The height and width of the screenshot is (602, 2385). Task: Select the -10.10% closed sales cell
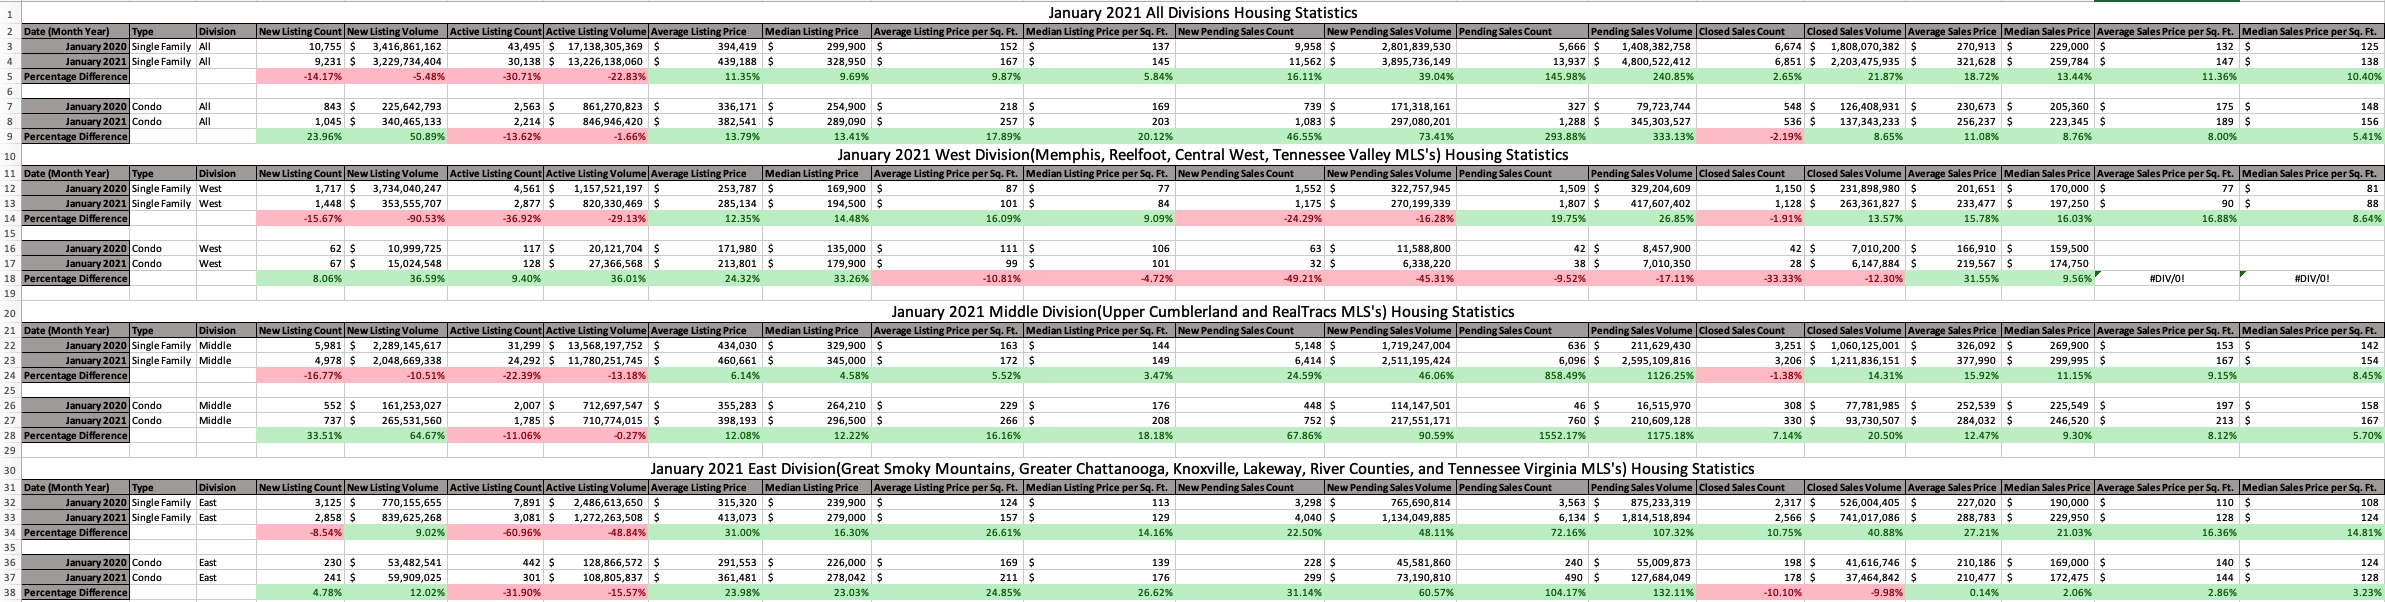tap(1751, 593)
